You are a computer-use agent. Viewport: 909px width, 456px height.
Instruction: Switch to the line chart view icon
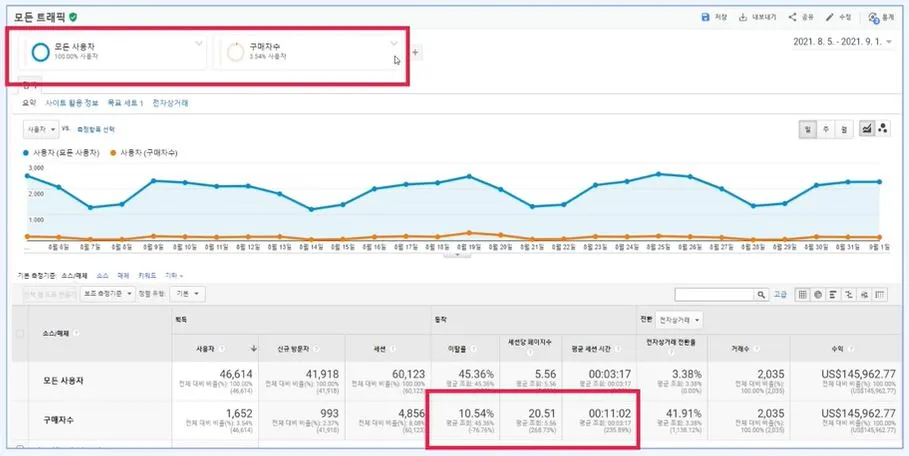867,129
